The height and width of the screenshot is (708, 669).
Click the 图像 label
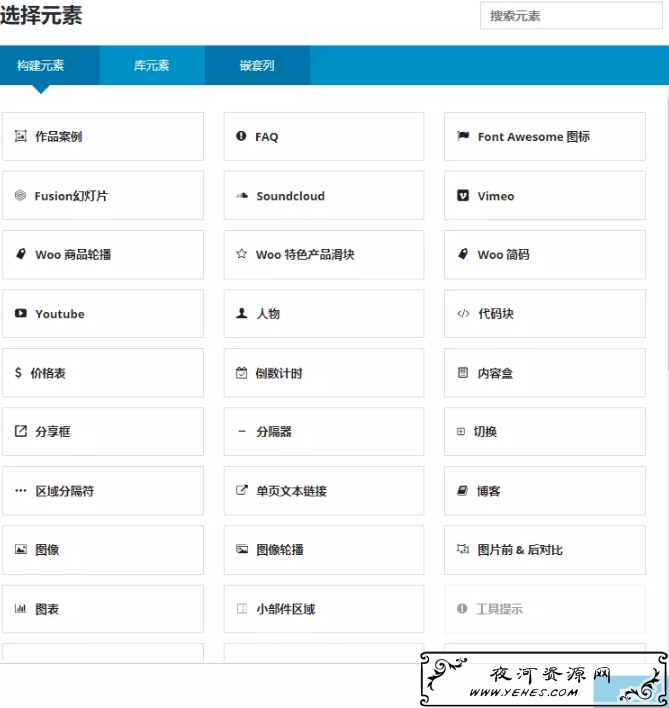(x=47, y=550)
